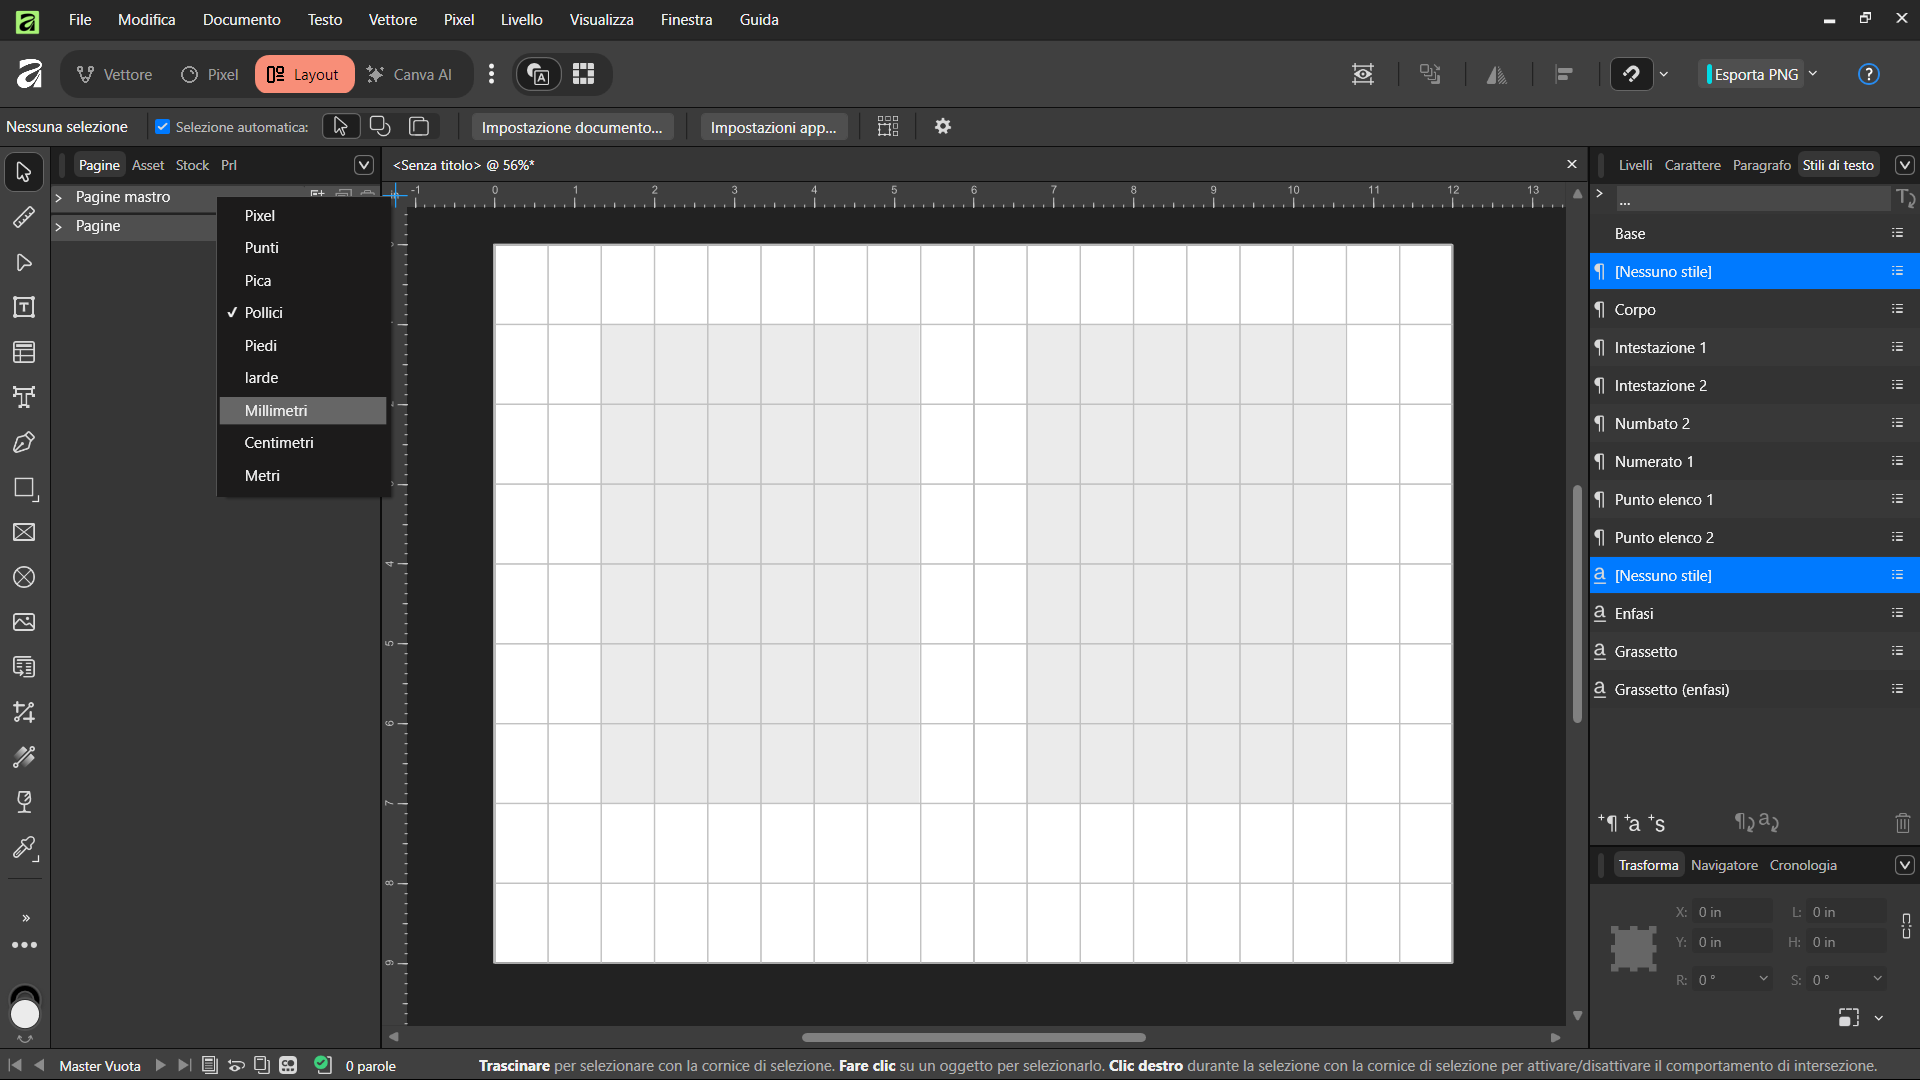Image resolution: width=1920 pixels, height=1080 pixels.
Task: Toggle the grid view button in toolbar
Action: (584, 74)
